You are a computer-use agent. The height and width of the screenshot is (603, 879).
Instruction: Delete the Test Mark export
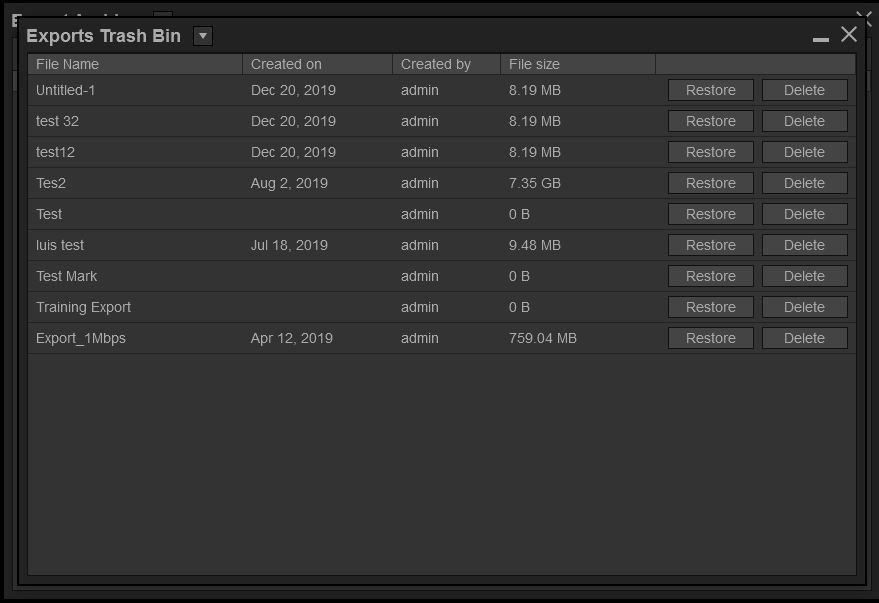pos(804,276)
